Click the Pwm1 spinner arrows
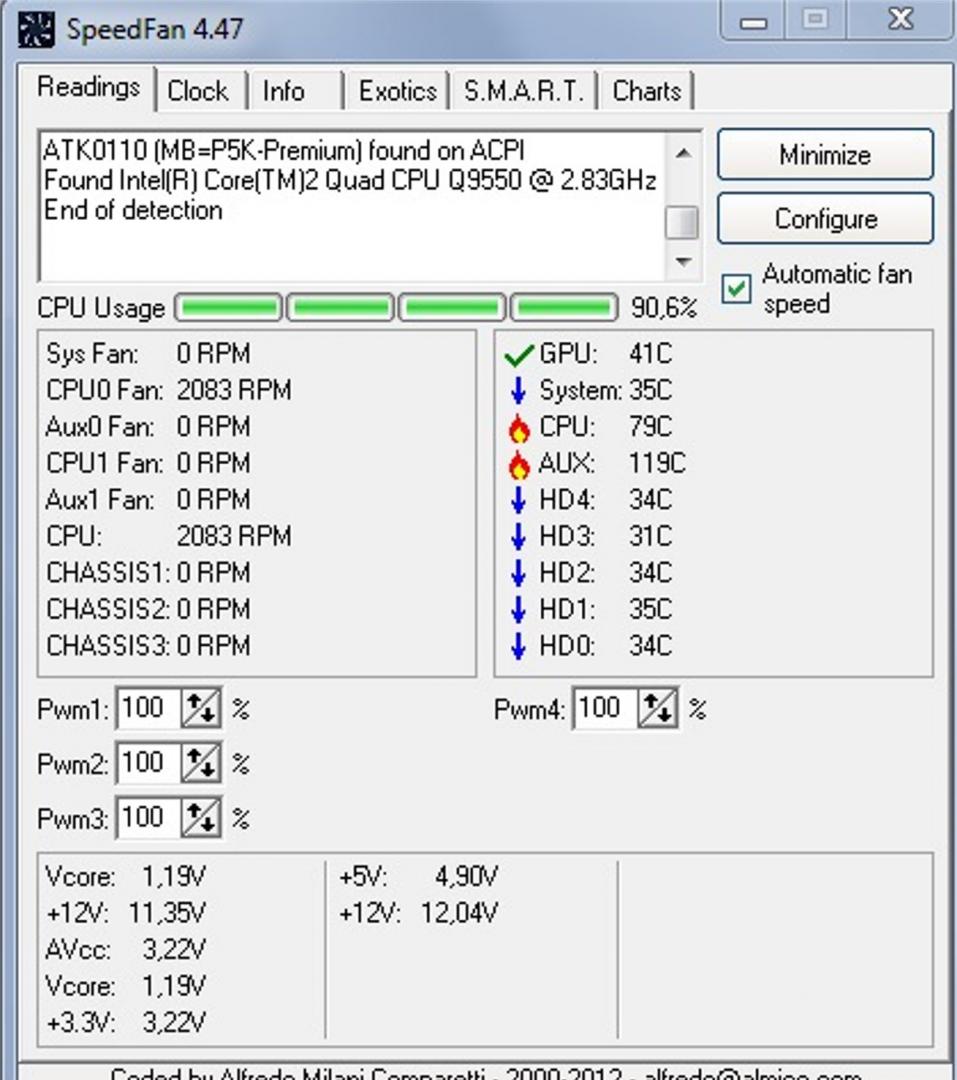This screenshot has height=1080, width=957. (200, 708)
